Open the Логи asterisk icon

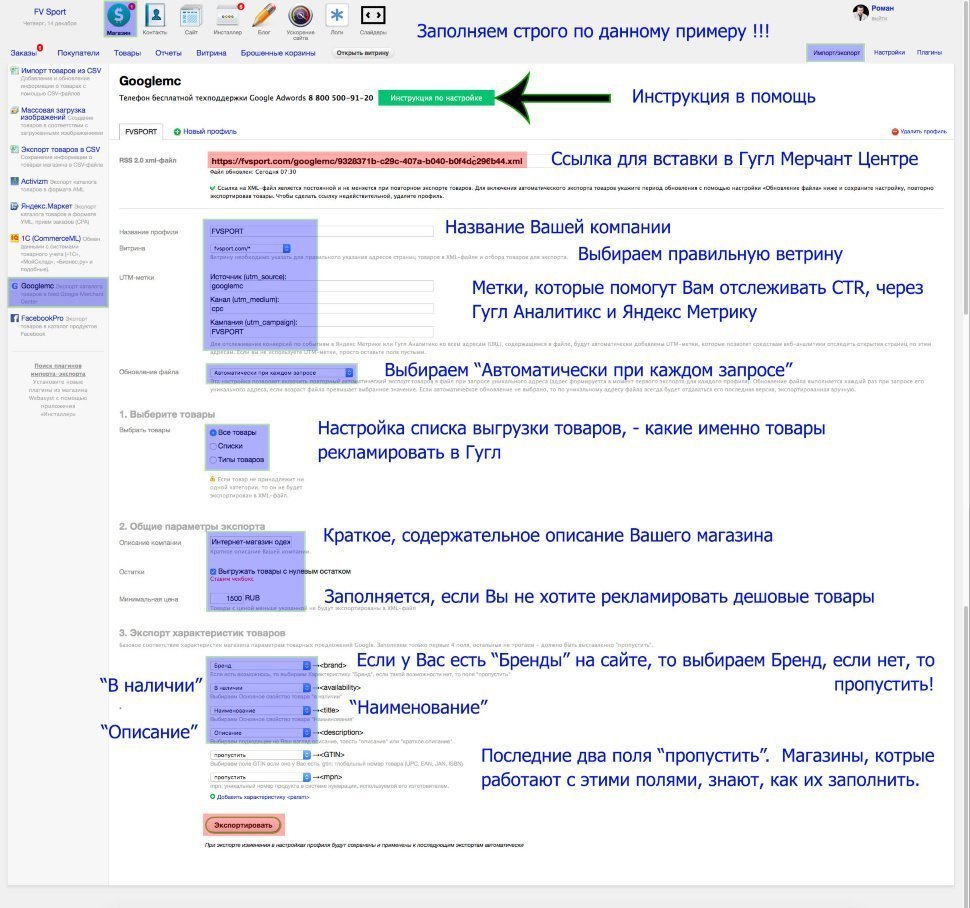click(336, 17)
